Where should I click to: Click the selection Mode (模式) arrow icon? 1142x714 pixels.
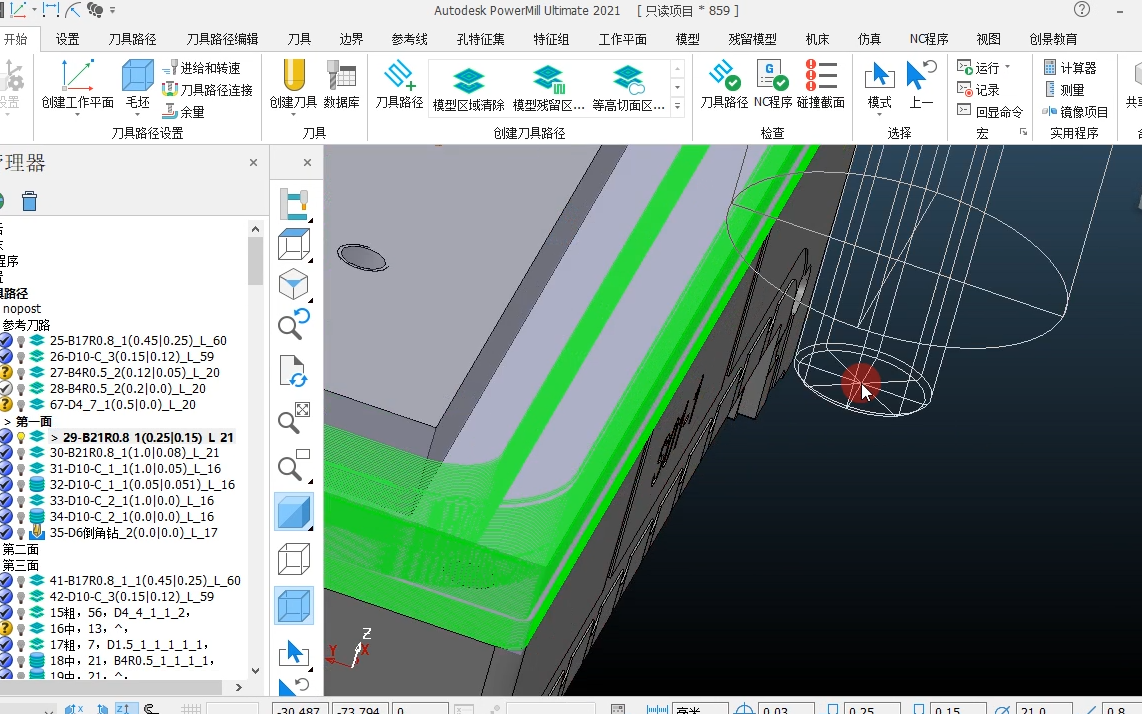coord(879,75)
